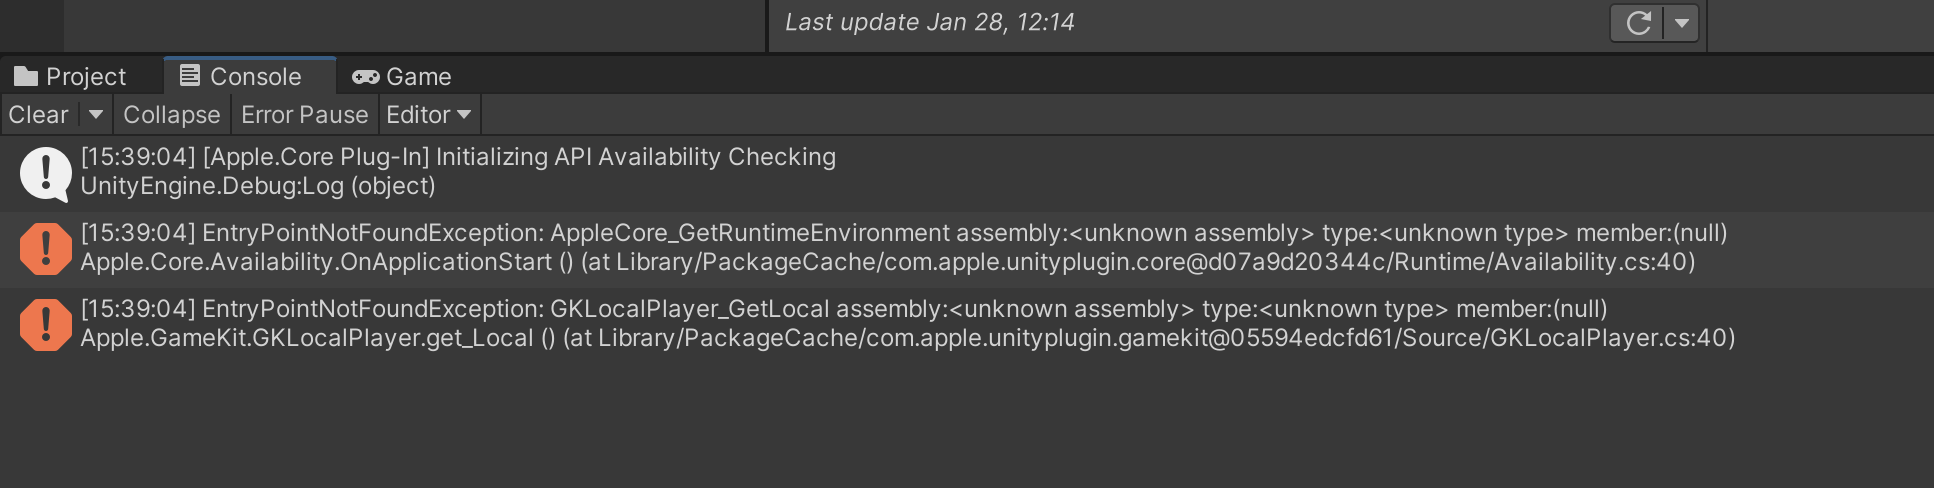Select the GKLocalPlayer_GetLocal error entry
The image size is (1934, 488).
967,325
